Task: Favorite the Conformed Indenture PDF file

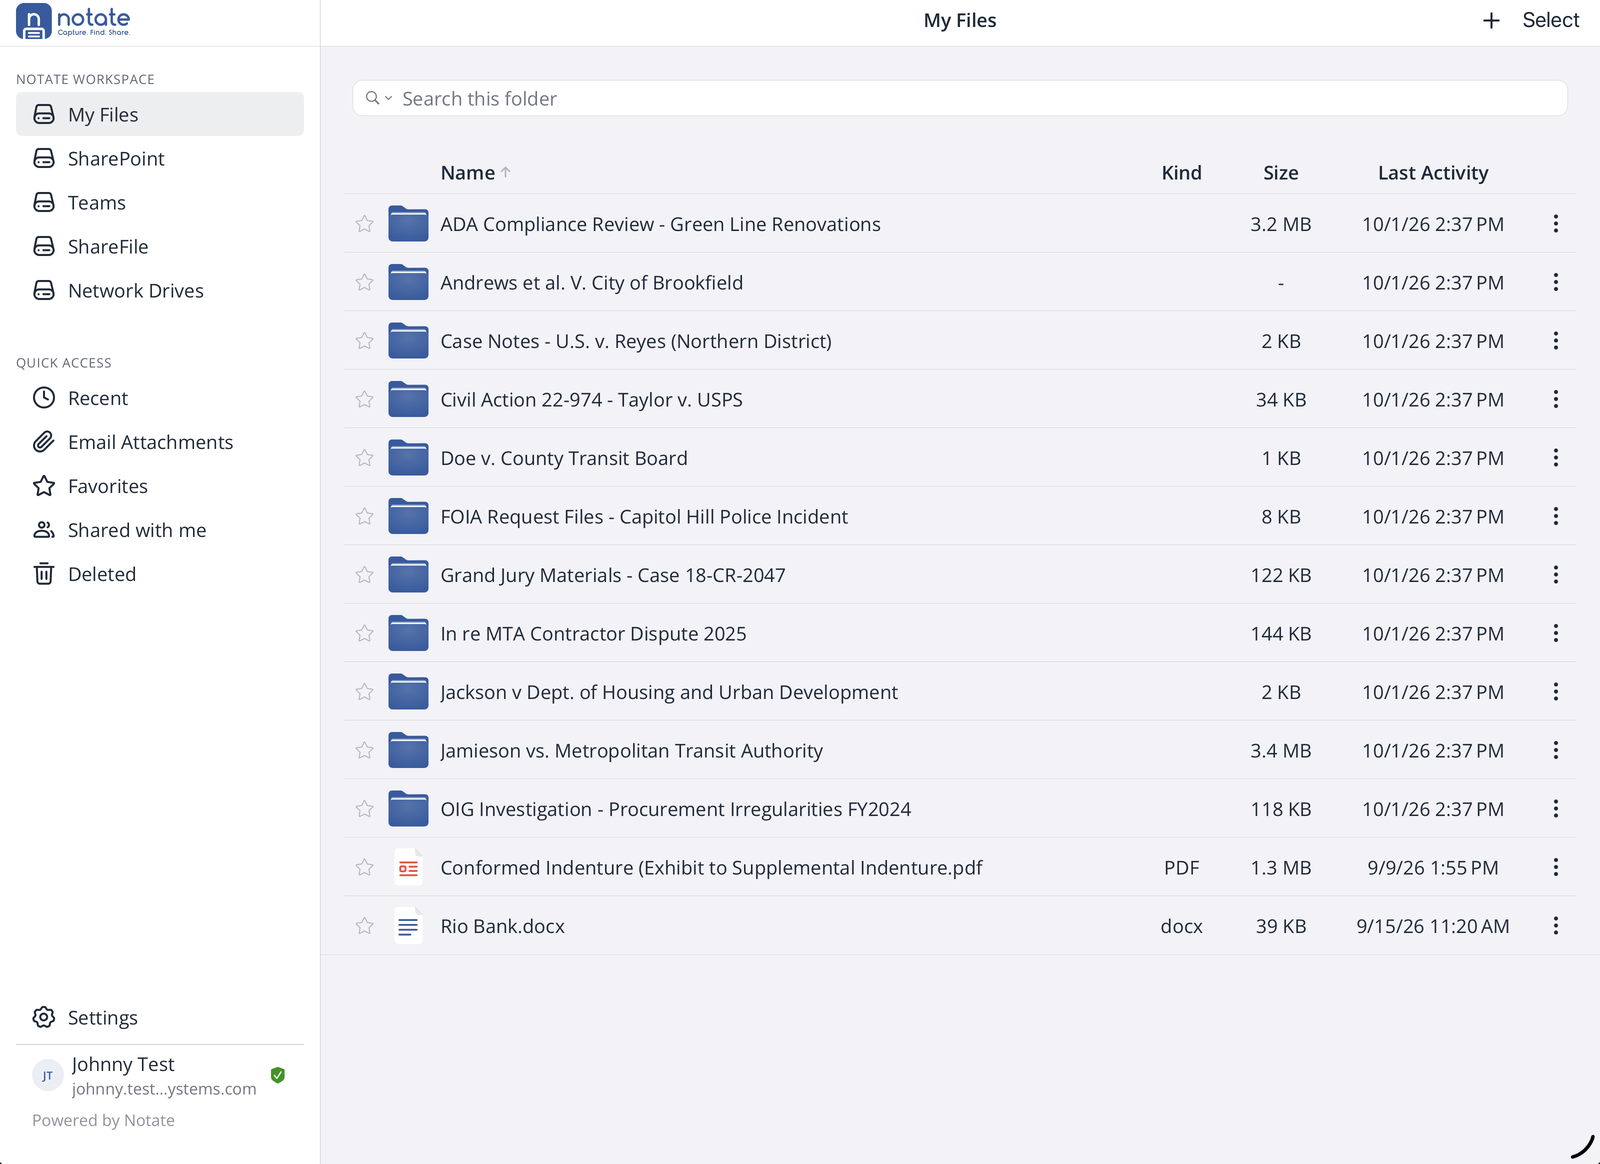Action: point(364,867)
